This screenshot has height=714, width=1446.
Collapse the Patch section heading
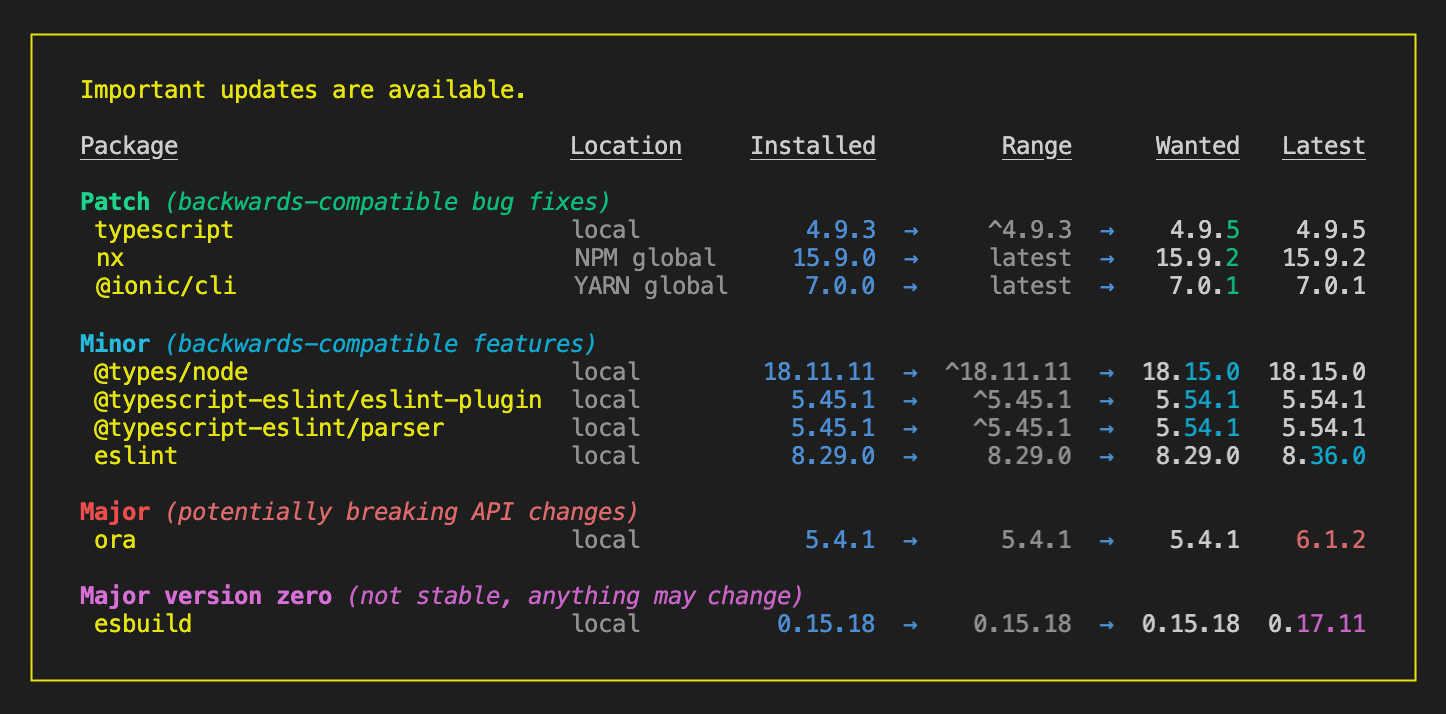(114, 201)
